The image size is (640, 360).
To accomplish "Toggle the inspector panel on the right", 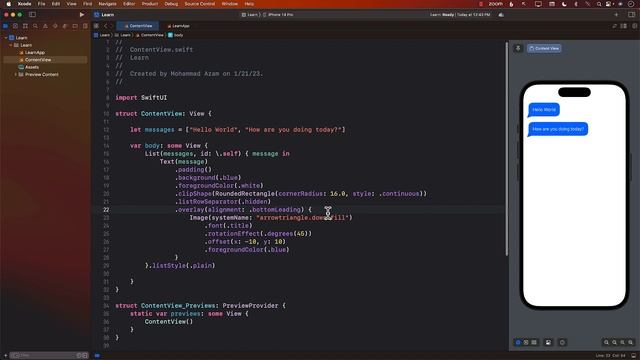I will (x=631, y=15).
